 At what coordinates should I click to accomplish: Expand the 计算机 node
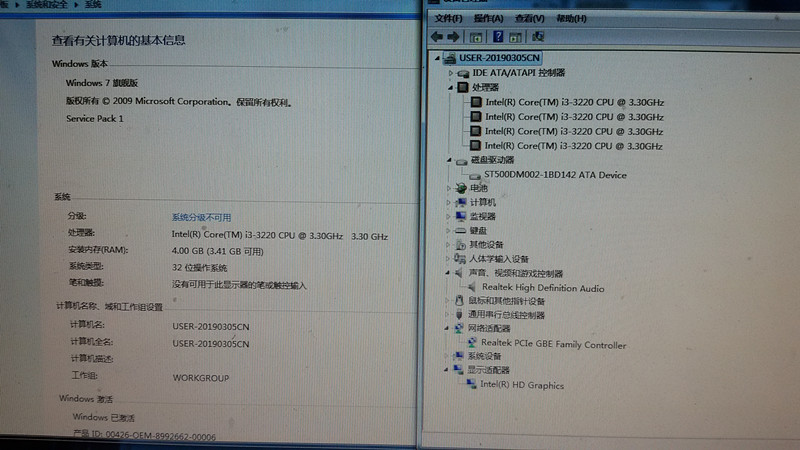pos(449,203)
